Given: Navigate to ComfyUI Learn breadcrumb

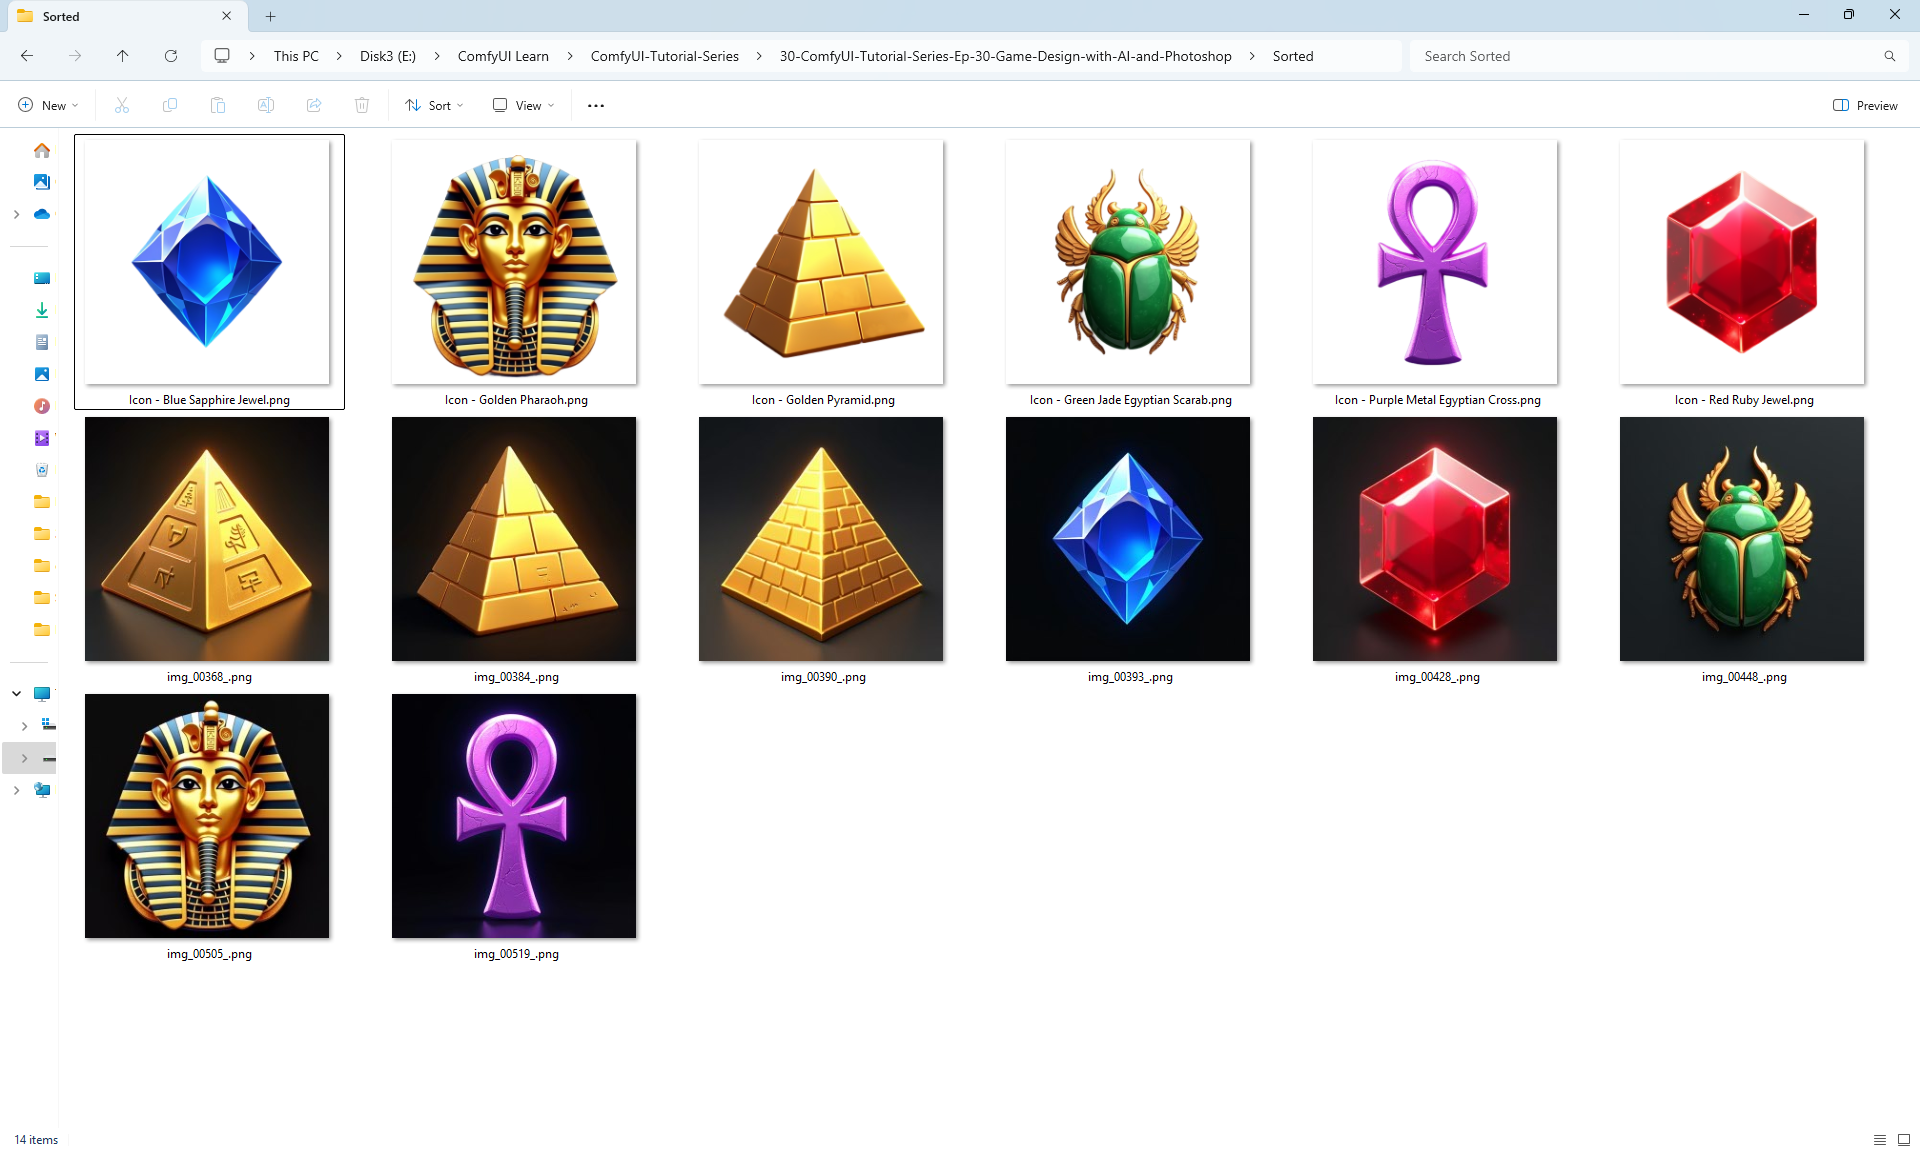Looking at the screenshot, I should [503, 56].
